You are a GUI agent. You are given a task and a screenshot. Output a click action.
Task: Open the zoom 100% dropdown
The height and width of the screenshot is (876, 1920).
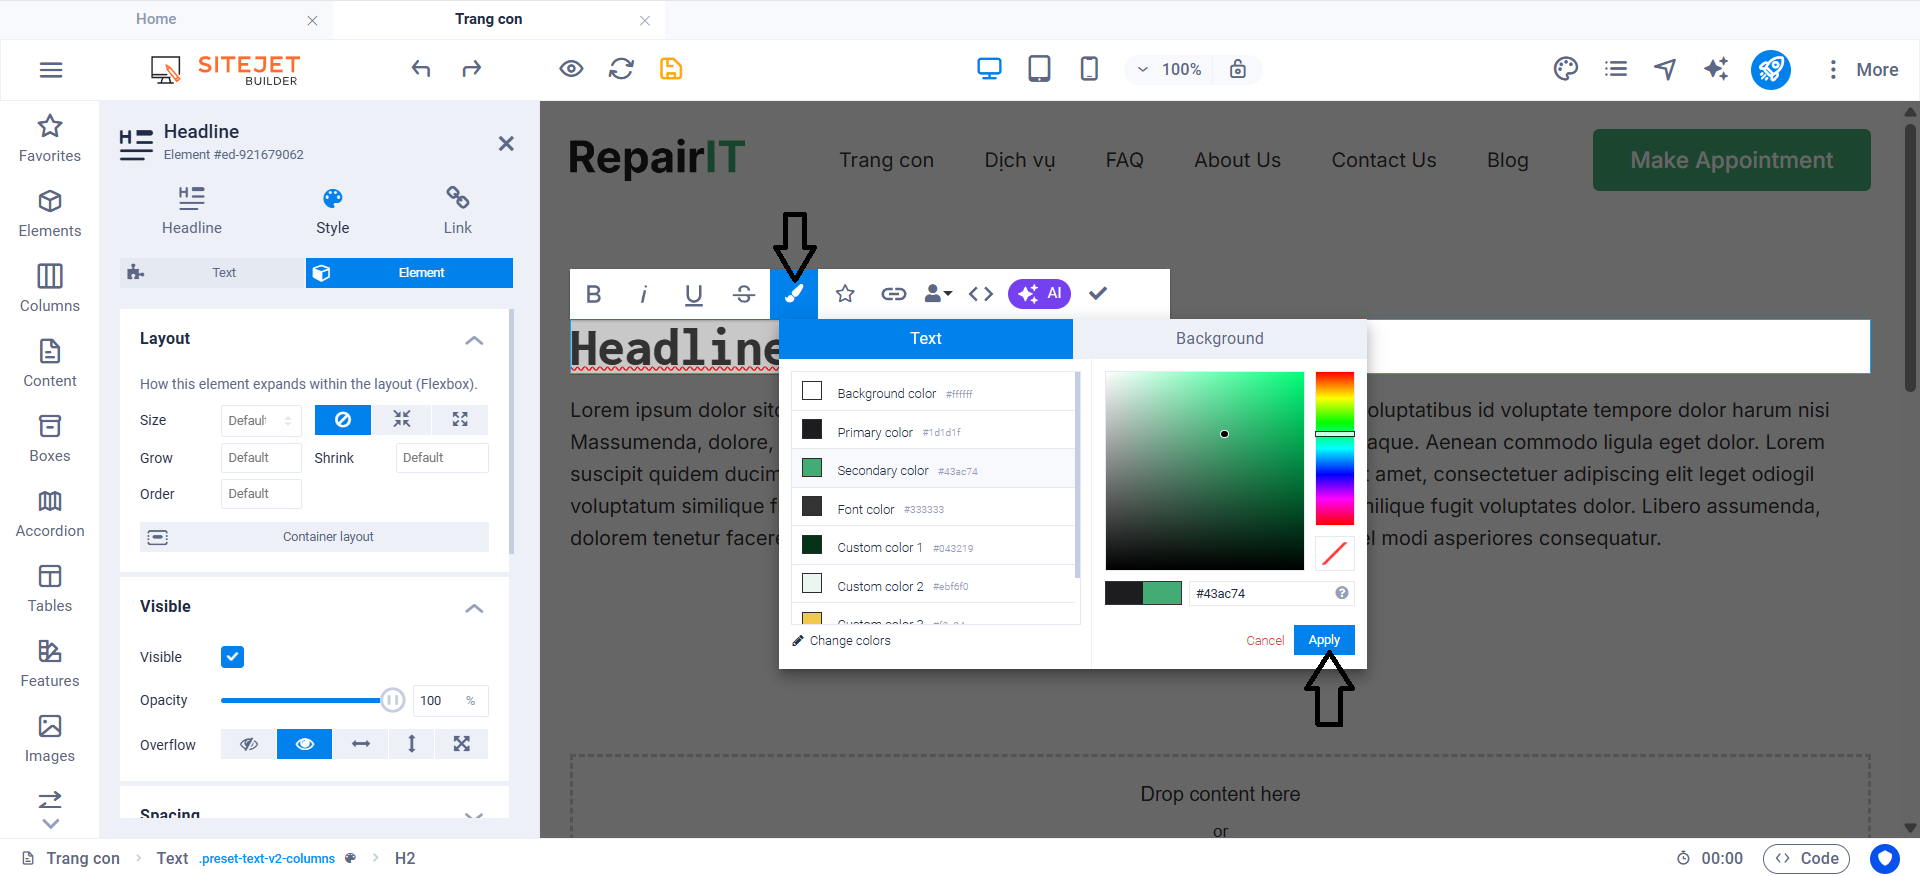[x=1169, y=69]
